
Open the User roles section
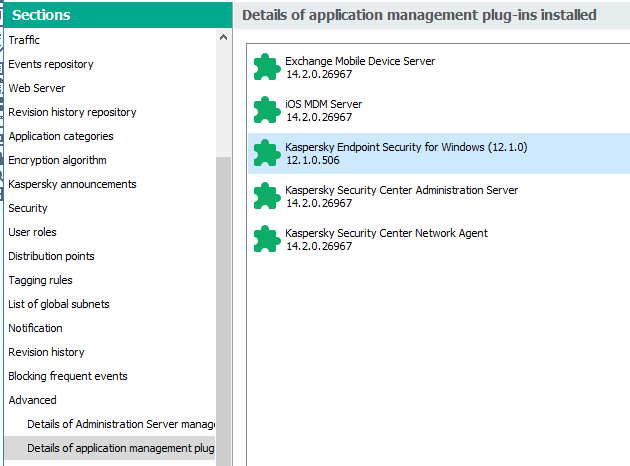coord(32,232)
